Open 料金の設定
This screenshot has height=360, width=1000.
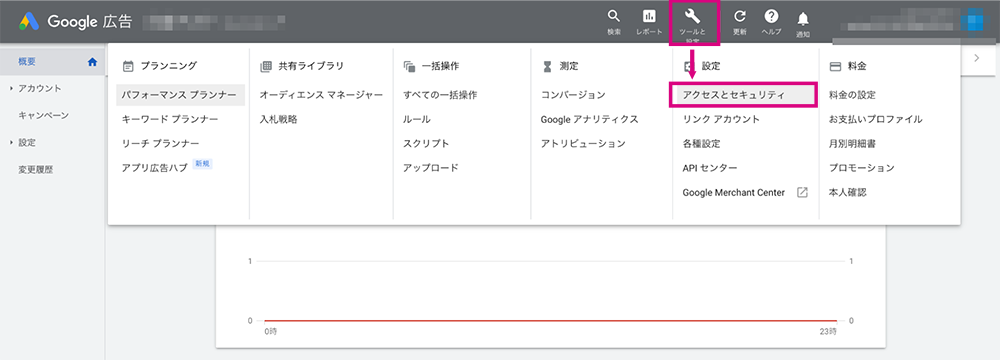click(x=853, y=95)
